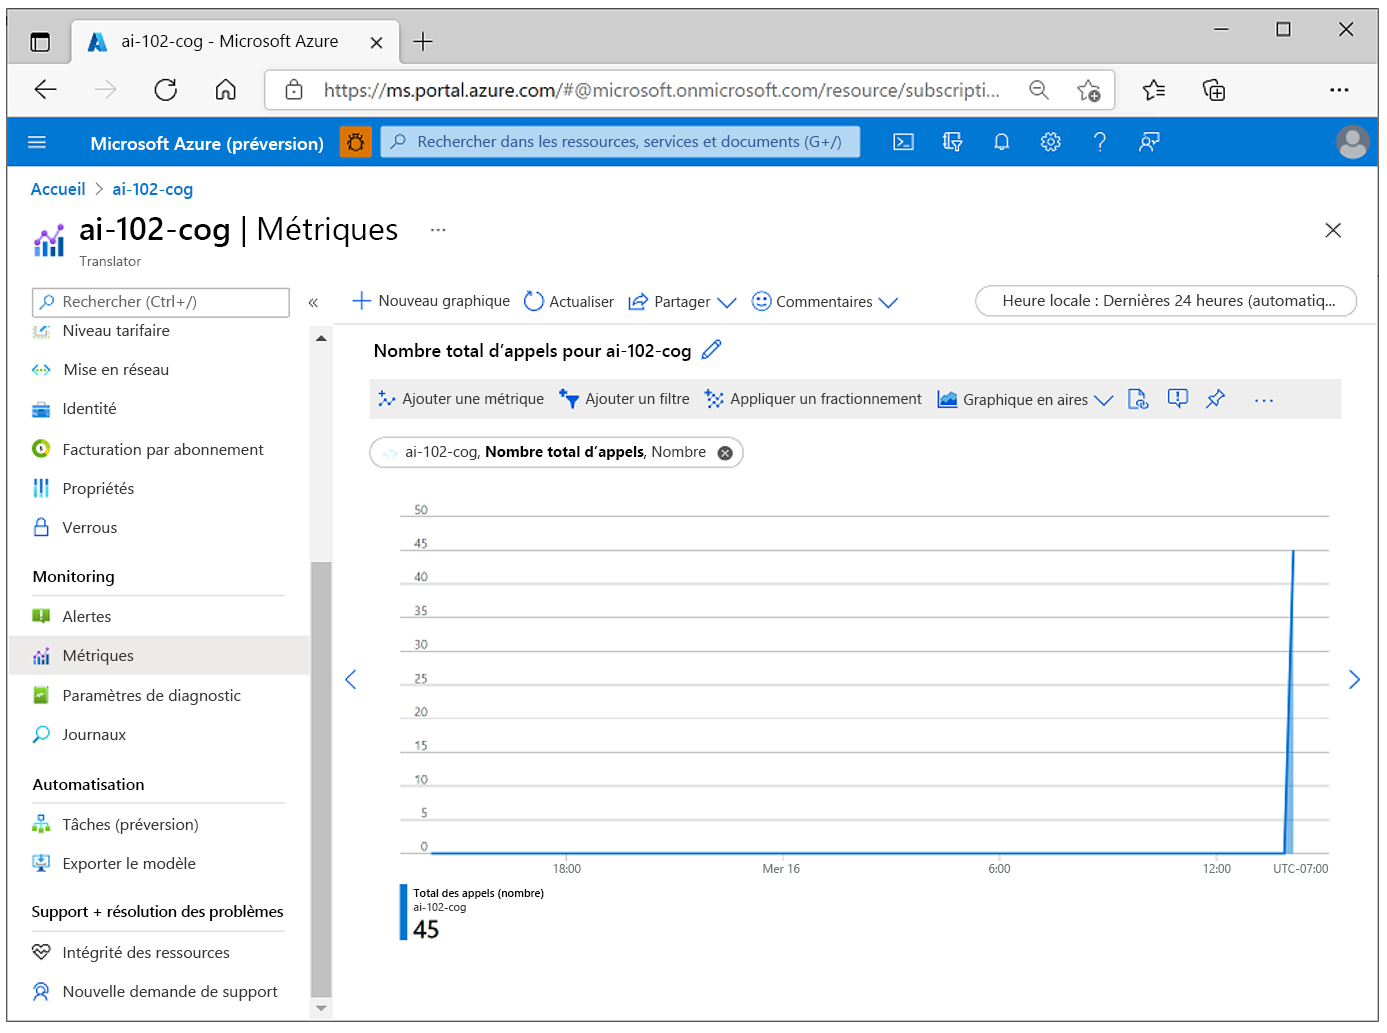
Task: Pin the chart to dashboard
Action: [1215, 399]
